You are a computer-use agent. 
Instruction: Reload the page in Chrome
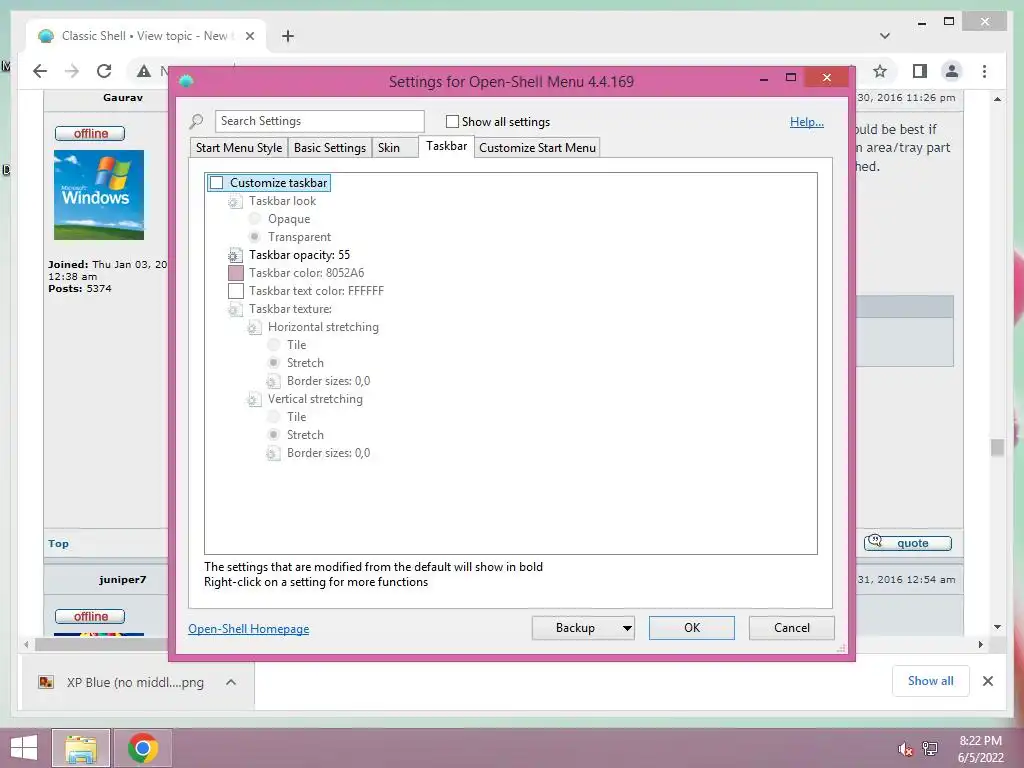[104, 71]
